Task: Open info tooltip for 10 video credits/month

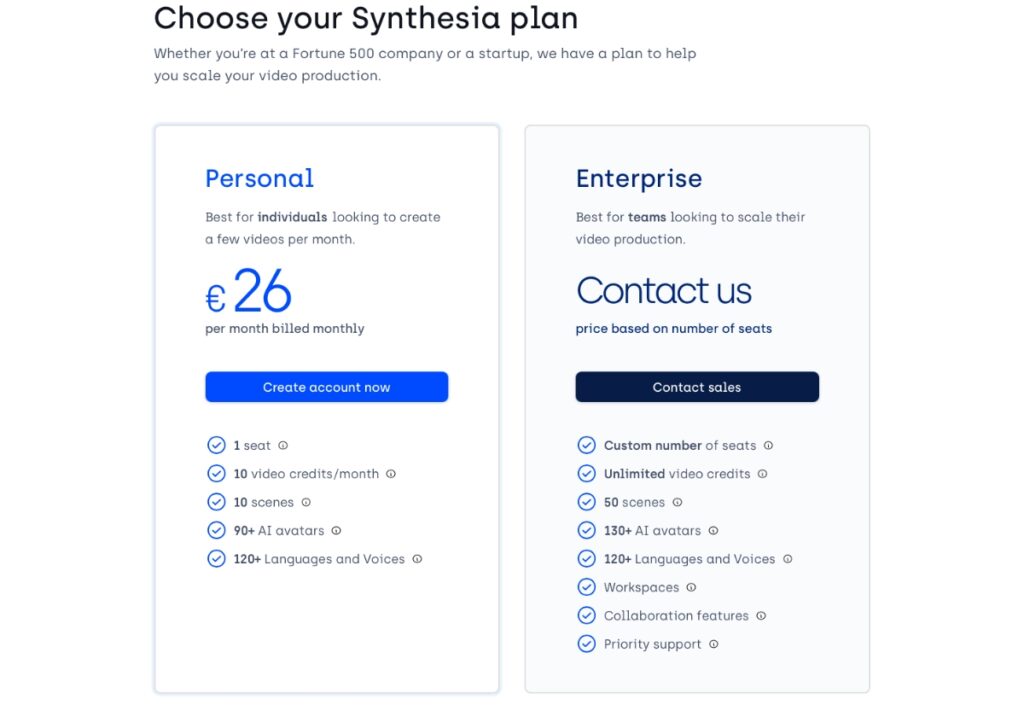Action: coord(391,473)
